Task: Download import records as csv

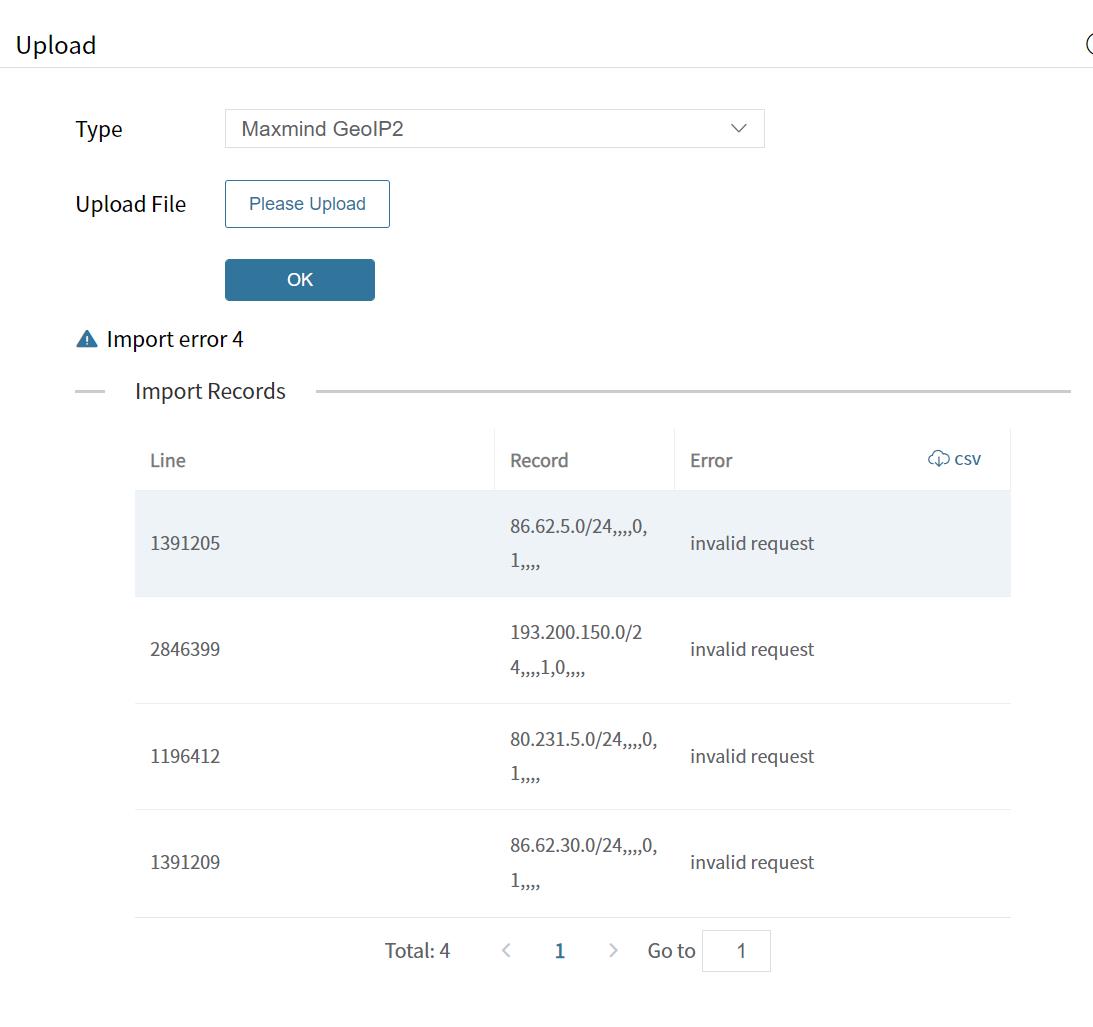Action: point(954,459)
